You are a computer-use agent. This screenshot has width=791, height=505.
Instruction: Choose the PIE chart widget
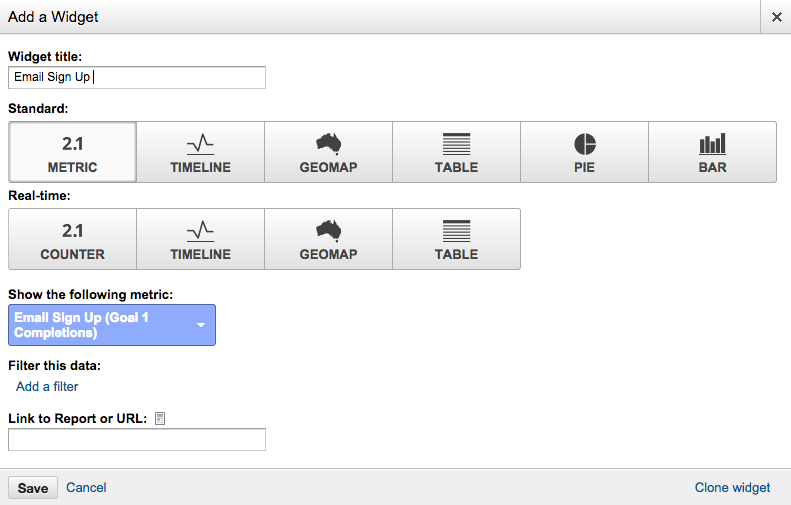[585, 152]
